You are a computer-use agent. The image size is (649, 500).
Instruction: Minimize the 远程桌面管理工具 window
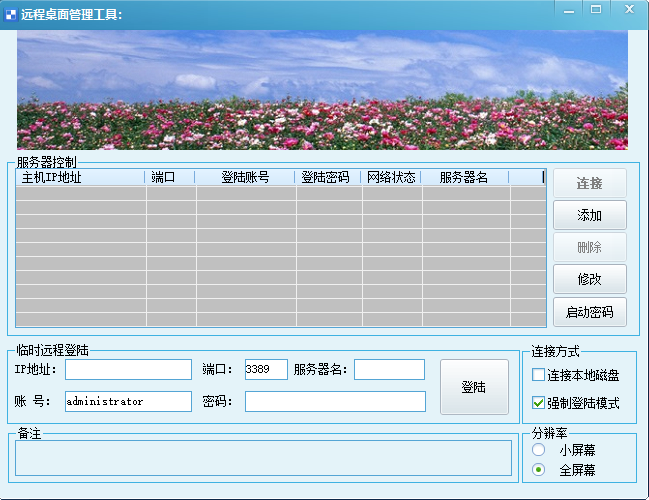(x=569, y=10)
